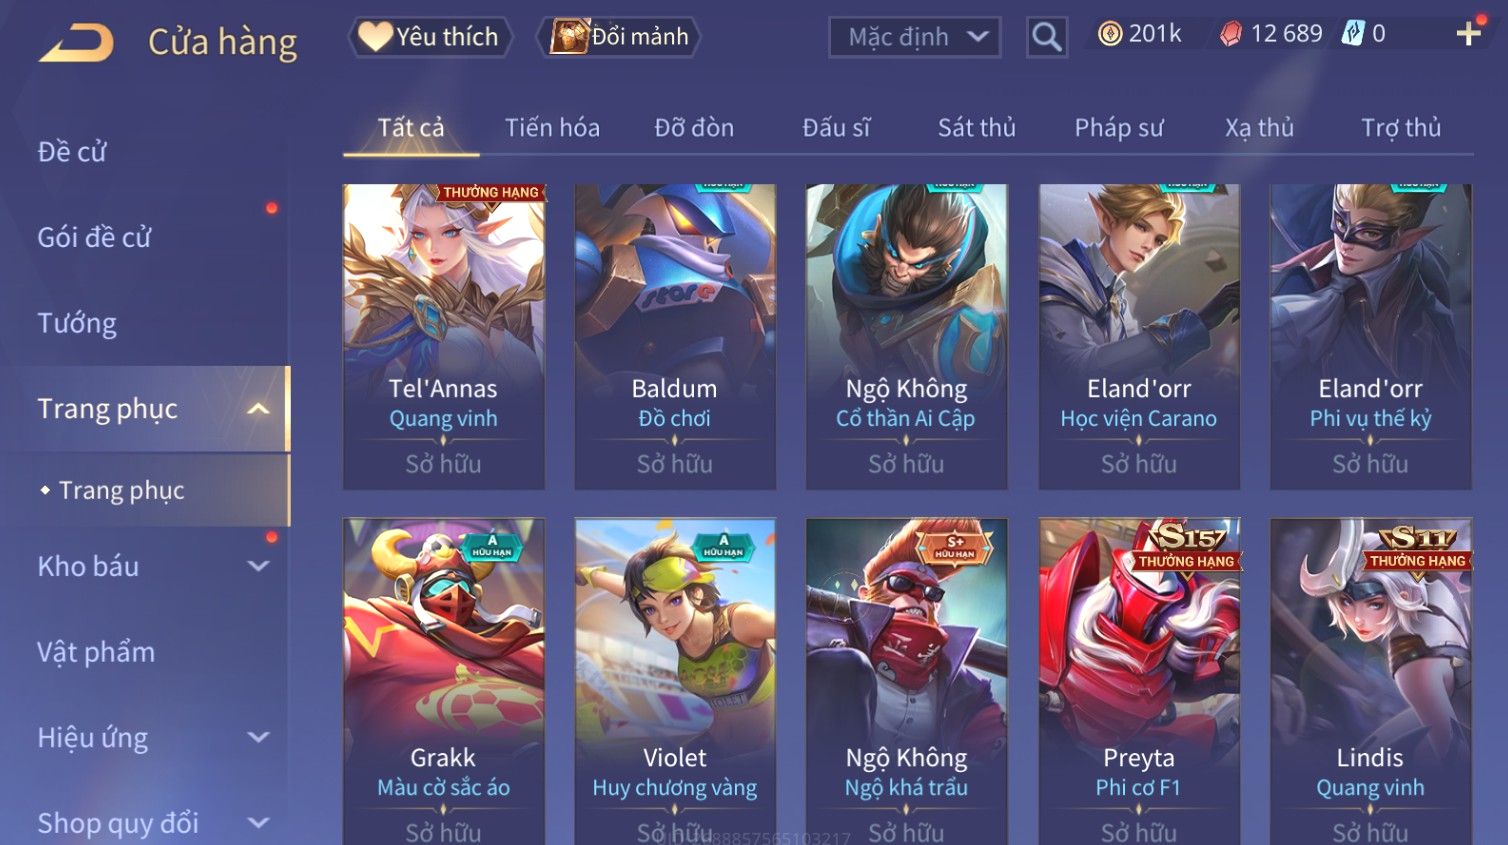Tap the golden back arrow icon

76,43
